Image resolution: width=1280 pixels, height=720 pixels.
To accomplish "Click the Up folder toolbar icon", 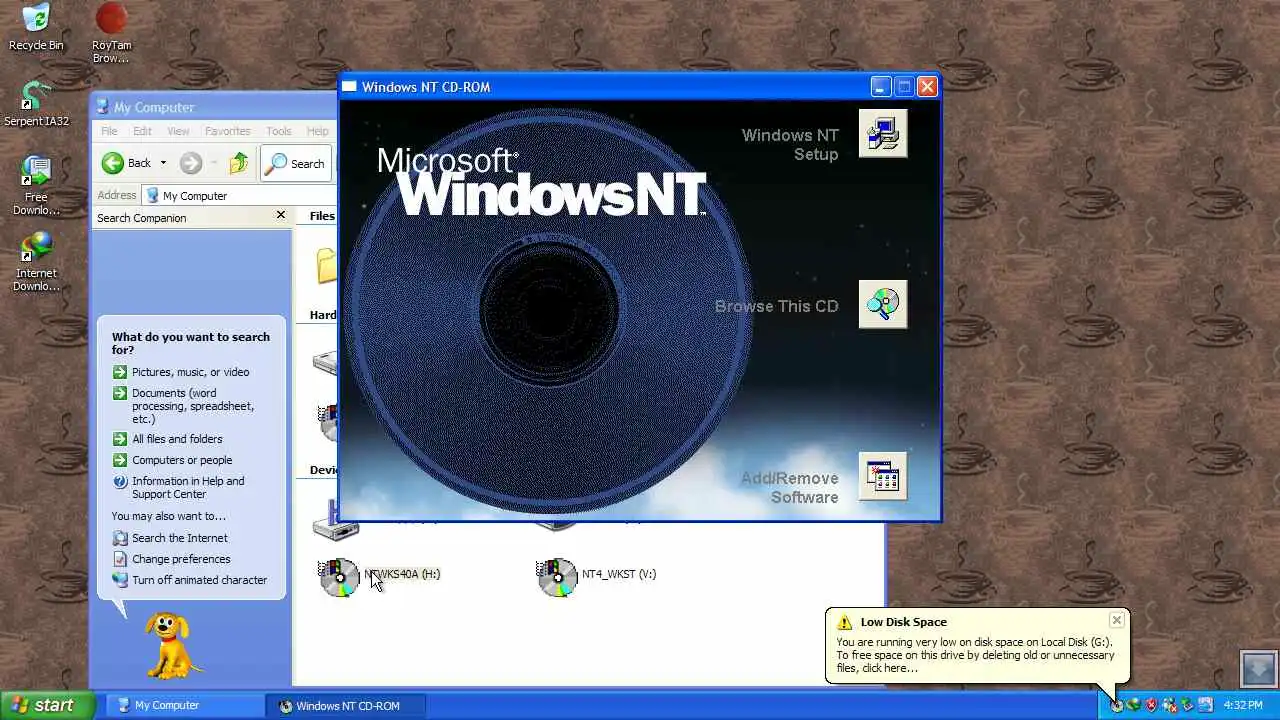I will (238, 163).
